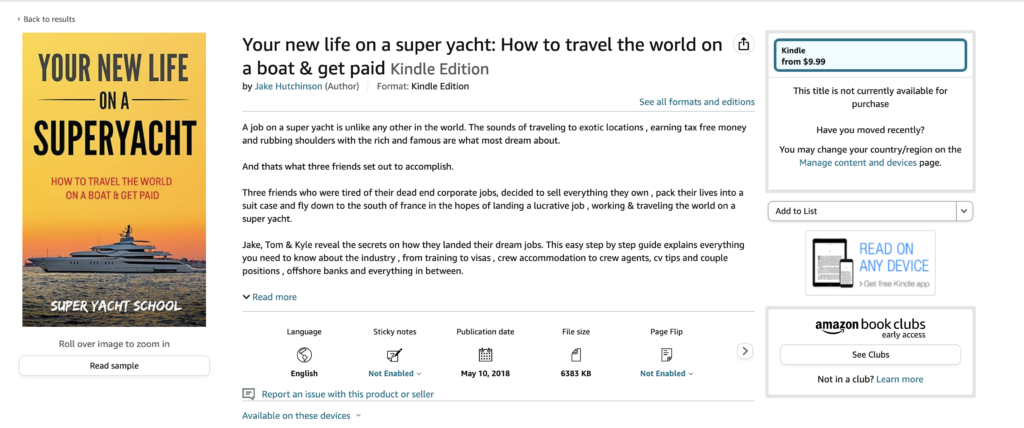
Task: Expand Page Flip Not Enabled dropdown
Action: [x=666, y=374]
